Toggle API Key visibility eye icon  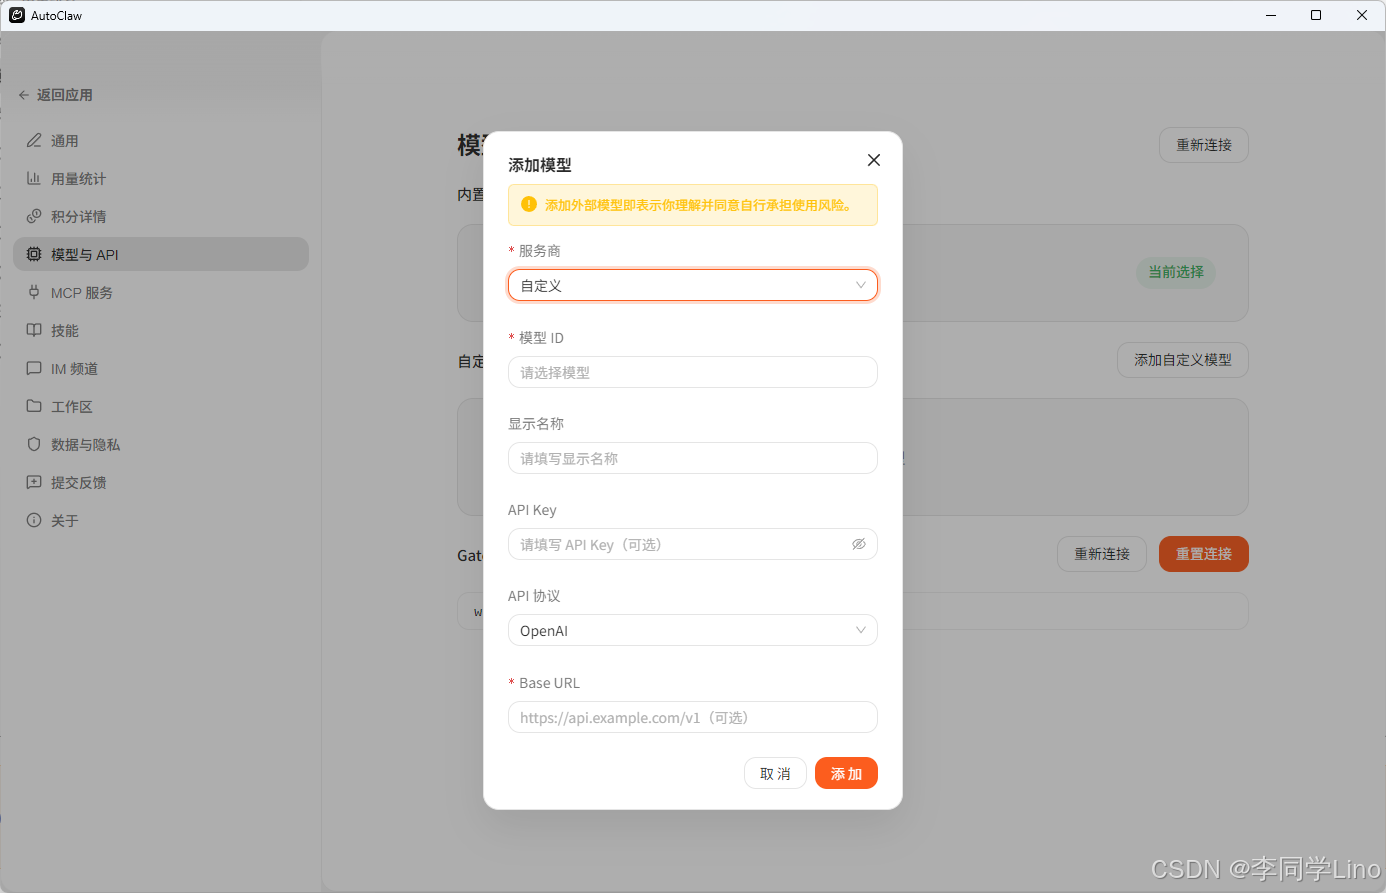(858, 544)
